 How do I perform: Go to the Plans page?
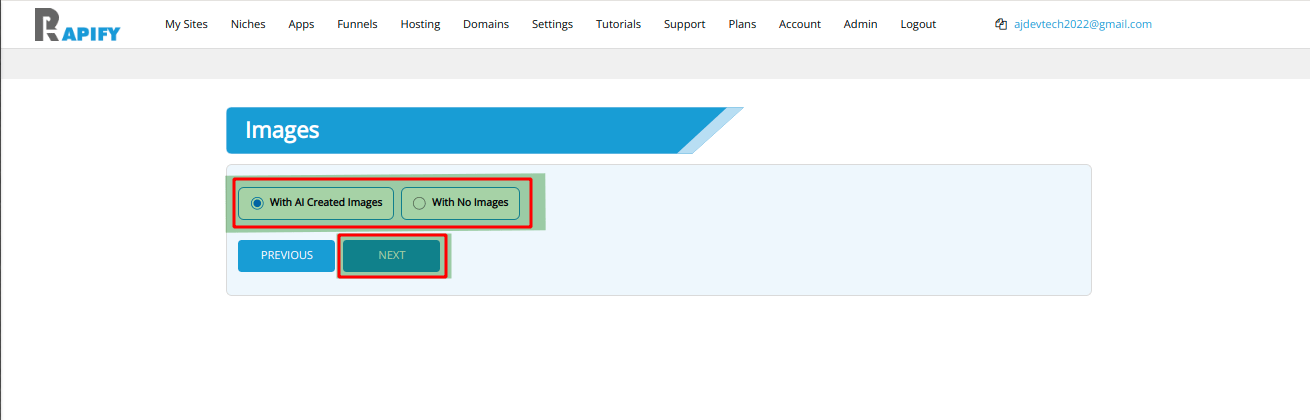742,24
